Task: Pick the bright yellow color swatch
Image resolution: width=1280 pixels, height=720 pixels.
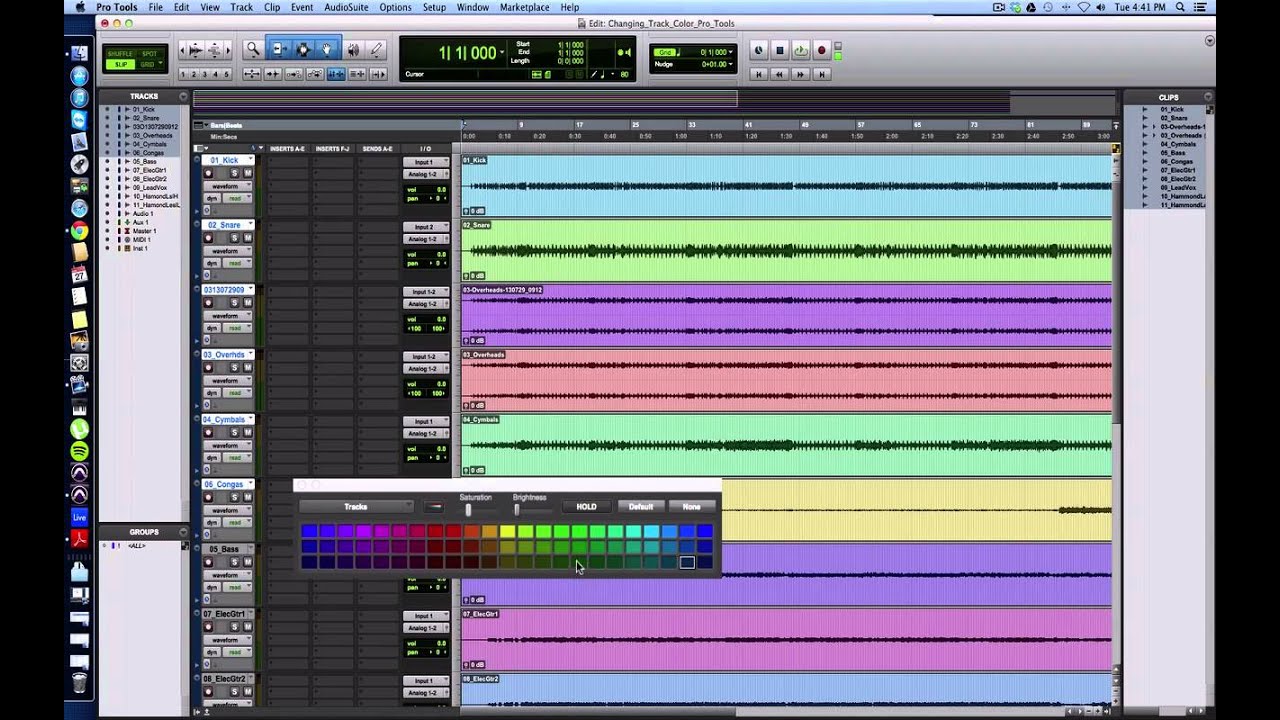Action: click(x=507, y=531)
